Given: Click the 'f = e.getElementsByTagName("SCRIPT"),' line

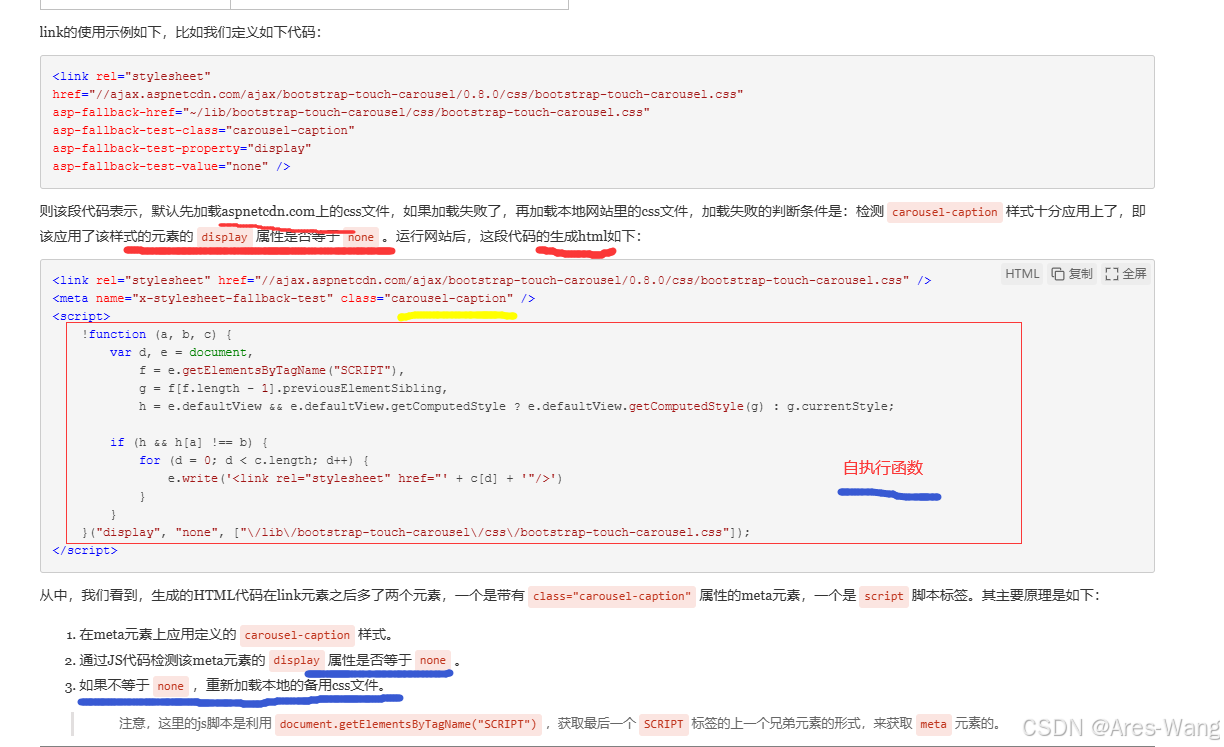Looking at the screenshot, I should pyautogui.click(x=272, y=370).
